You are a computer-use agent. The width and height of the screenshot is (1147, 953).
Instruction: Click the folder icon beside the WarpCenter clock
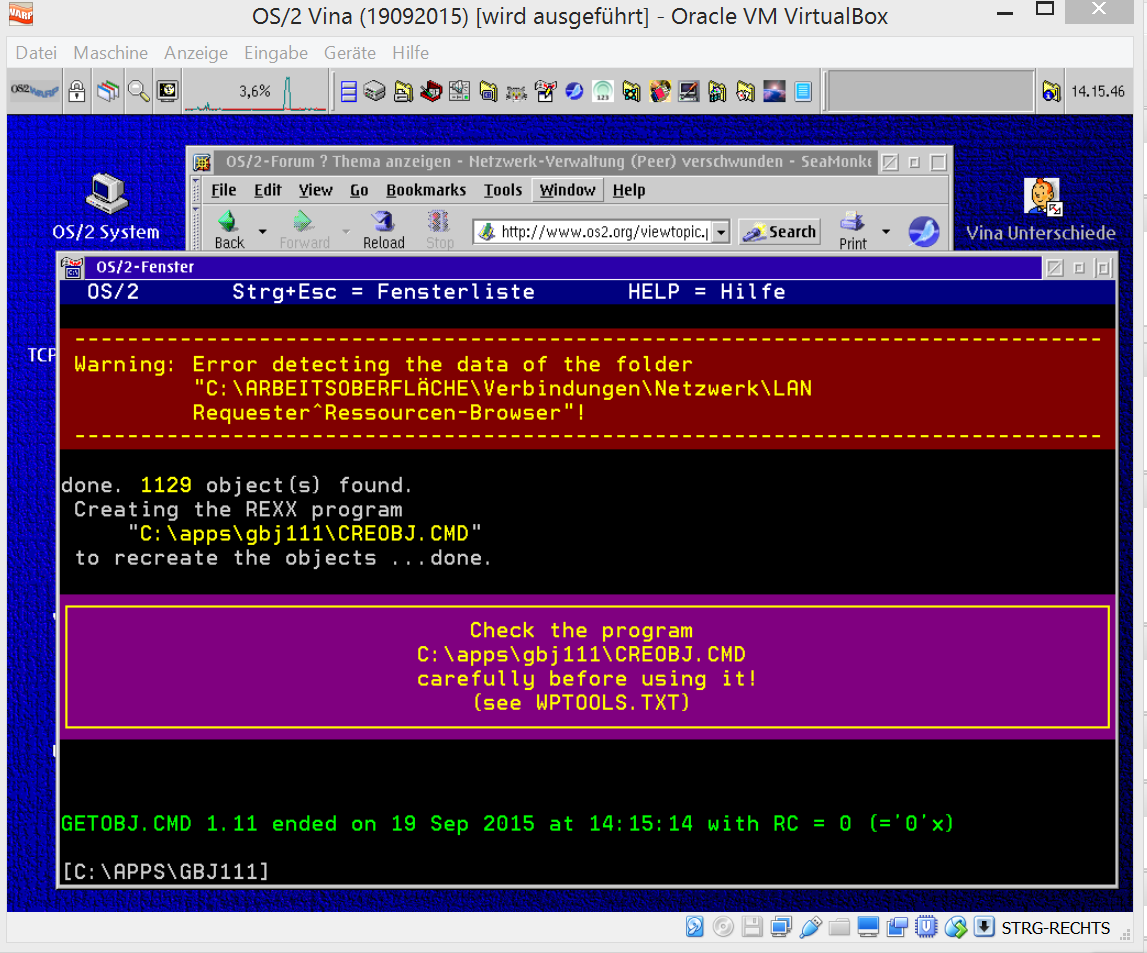(1051, 91)
